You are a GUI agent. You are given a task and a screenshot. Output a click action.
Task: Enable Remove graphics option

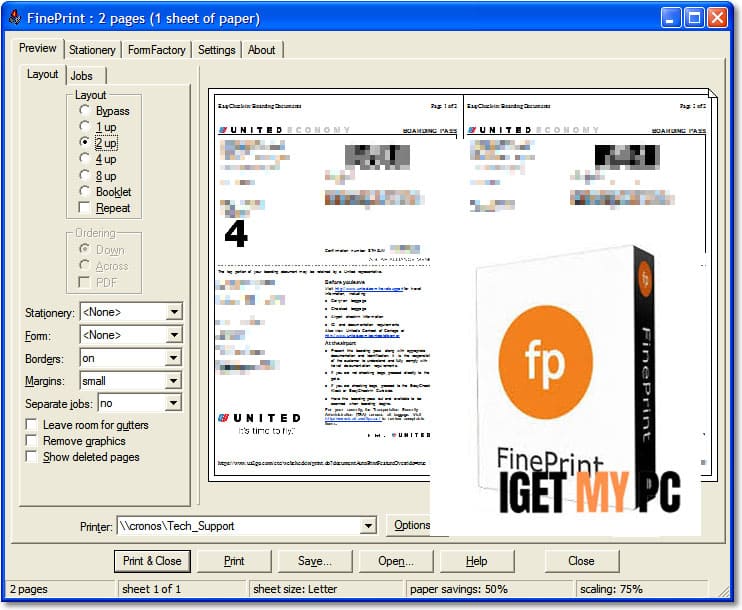click(31, 441)
